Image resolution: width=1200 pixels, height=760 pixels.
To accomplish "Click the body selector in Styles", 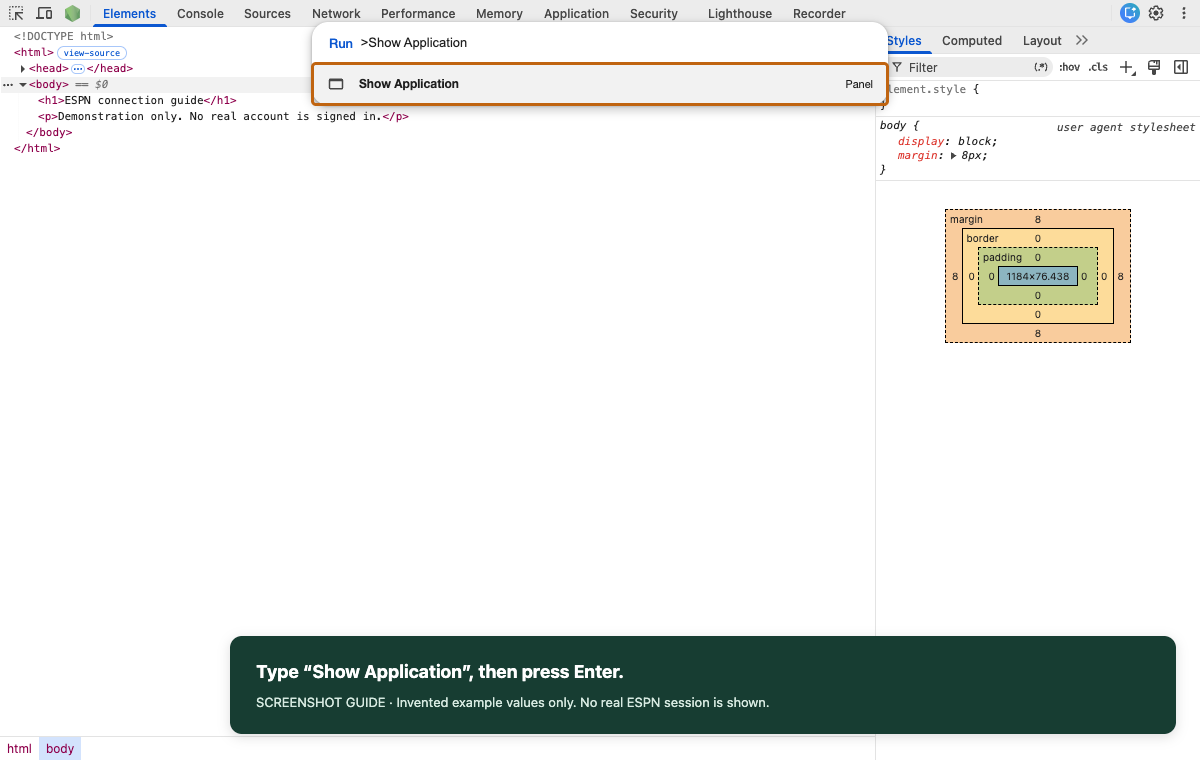I will pos(892,125).
